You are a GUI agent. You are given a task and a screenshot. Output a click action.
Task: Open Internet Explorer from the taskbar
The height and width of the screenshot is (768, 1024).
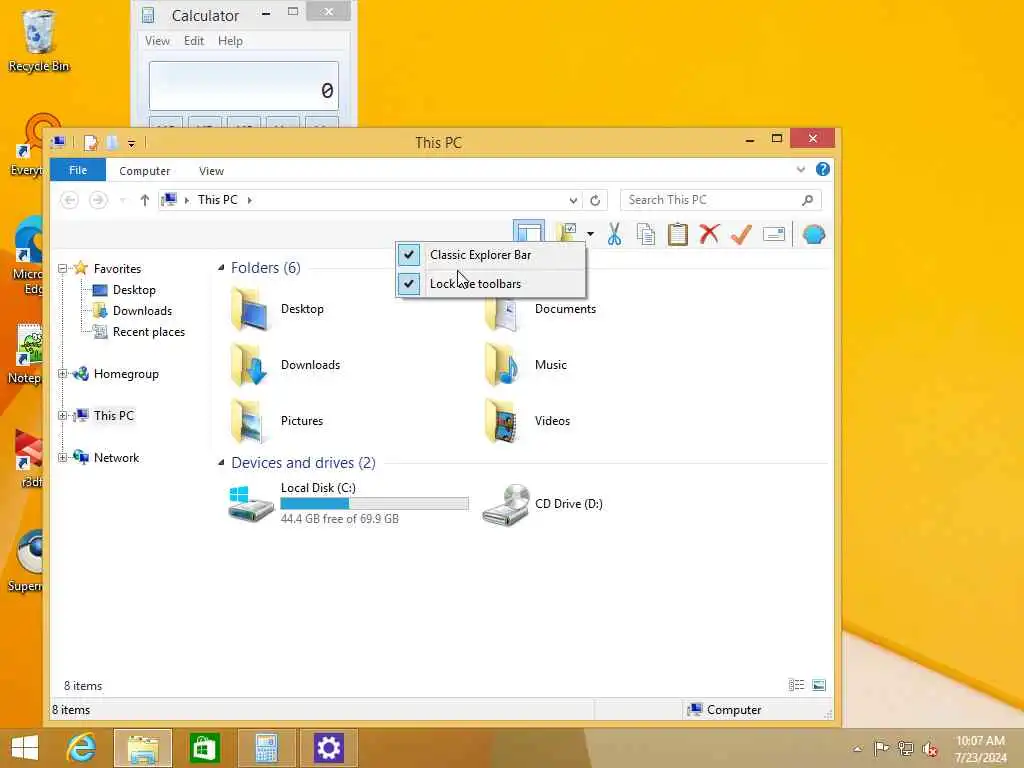[82, 748]
